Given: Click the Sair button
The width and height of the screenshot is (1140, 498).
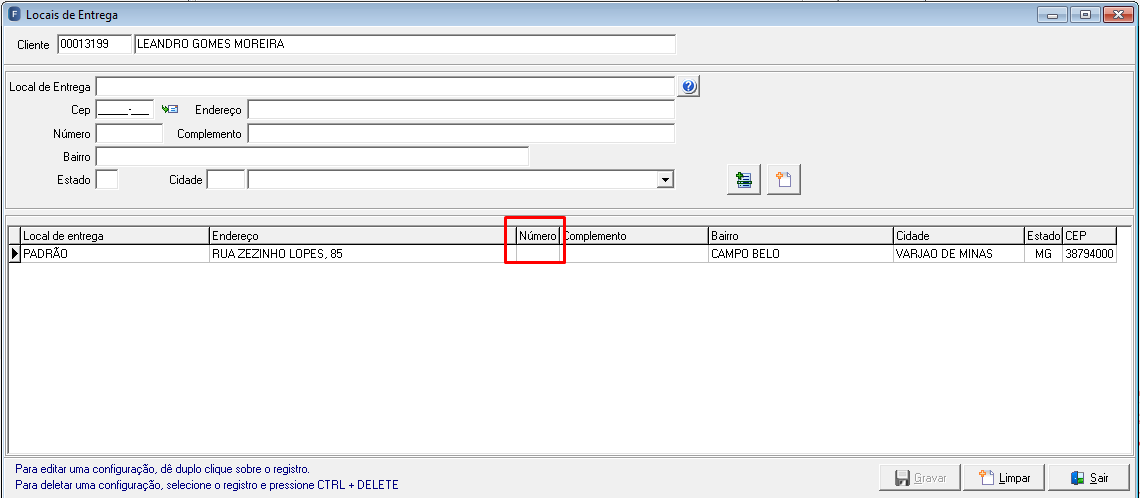Looking at the screenshot, I should (x=1089, y=478).
